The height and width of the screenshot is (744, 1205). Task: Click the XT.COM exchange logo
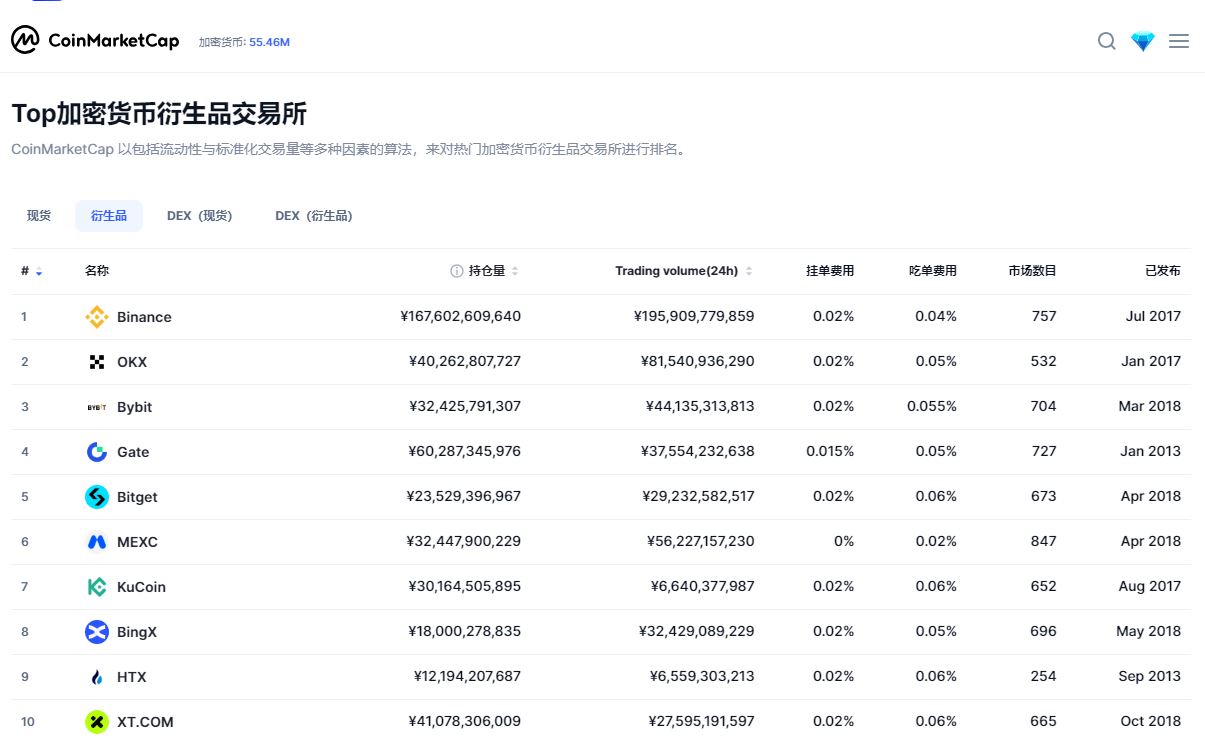[x=97, y=722]
